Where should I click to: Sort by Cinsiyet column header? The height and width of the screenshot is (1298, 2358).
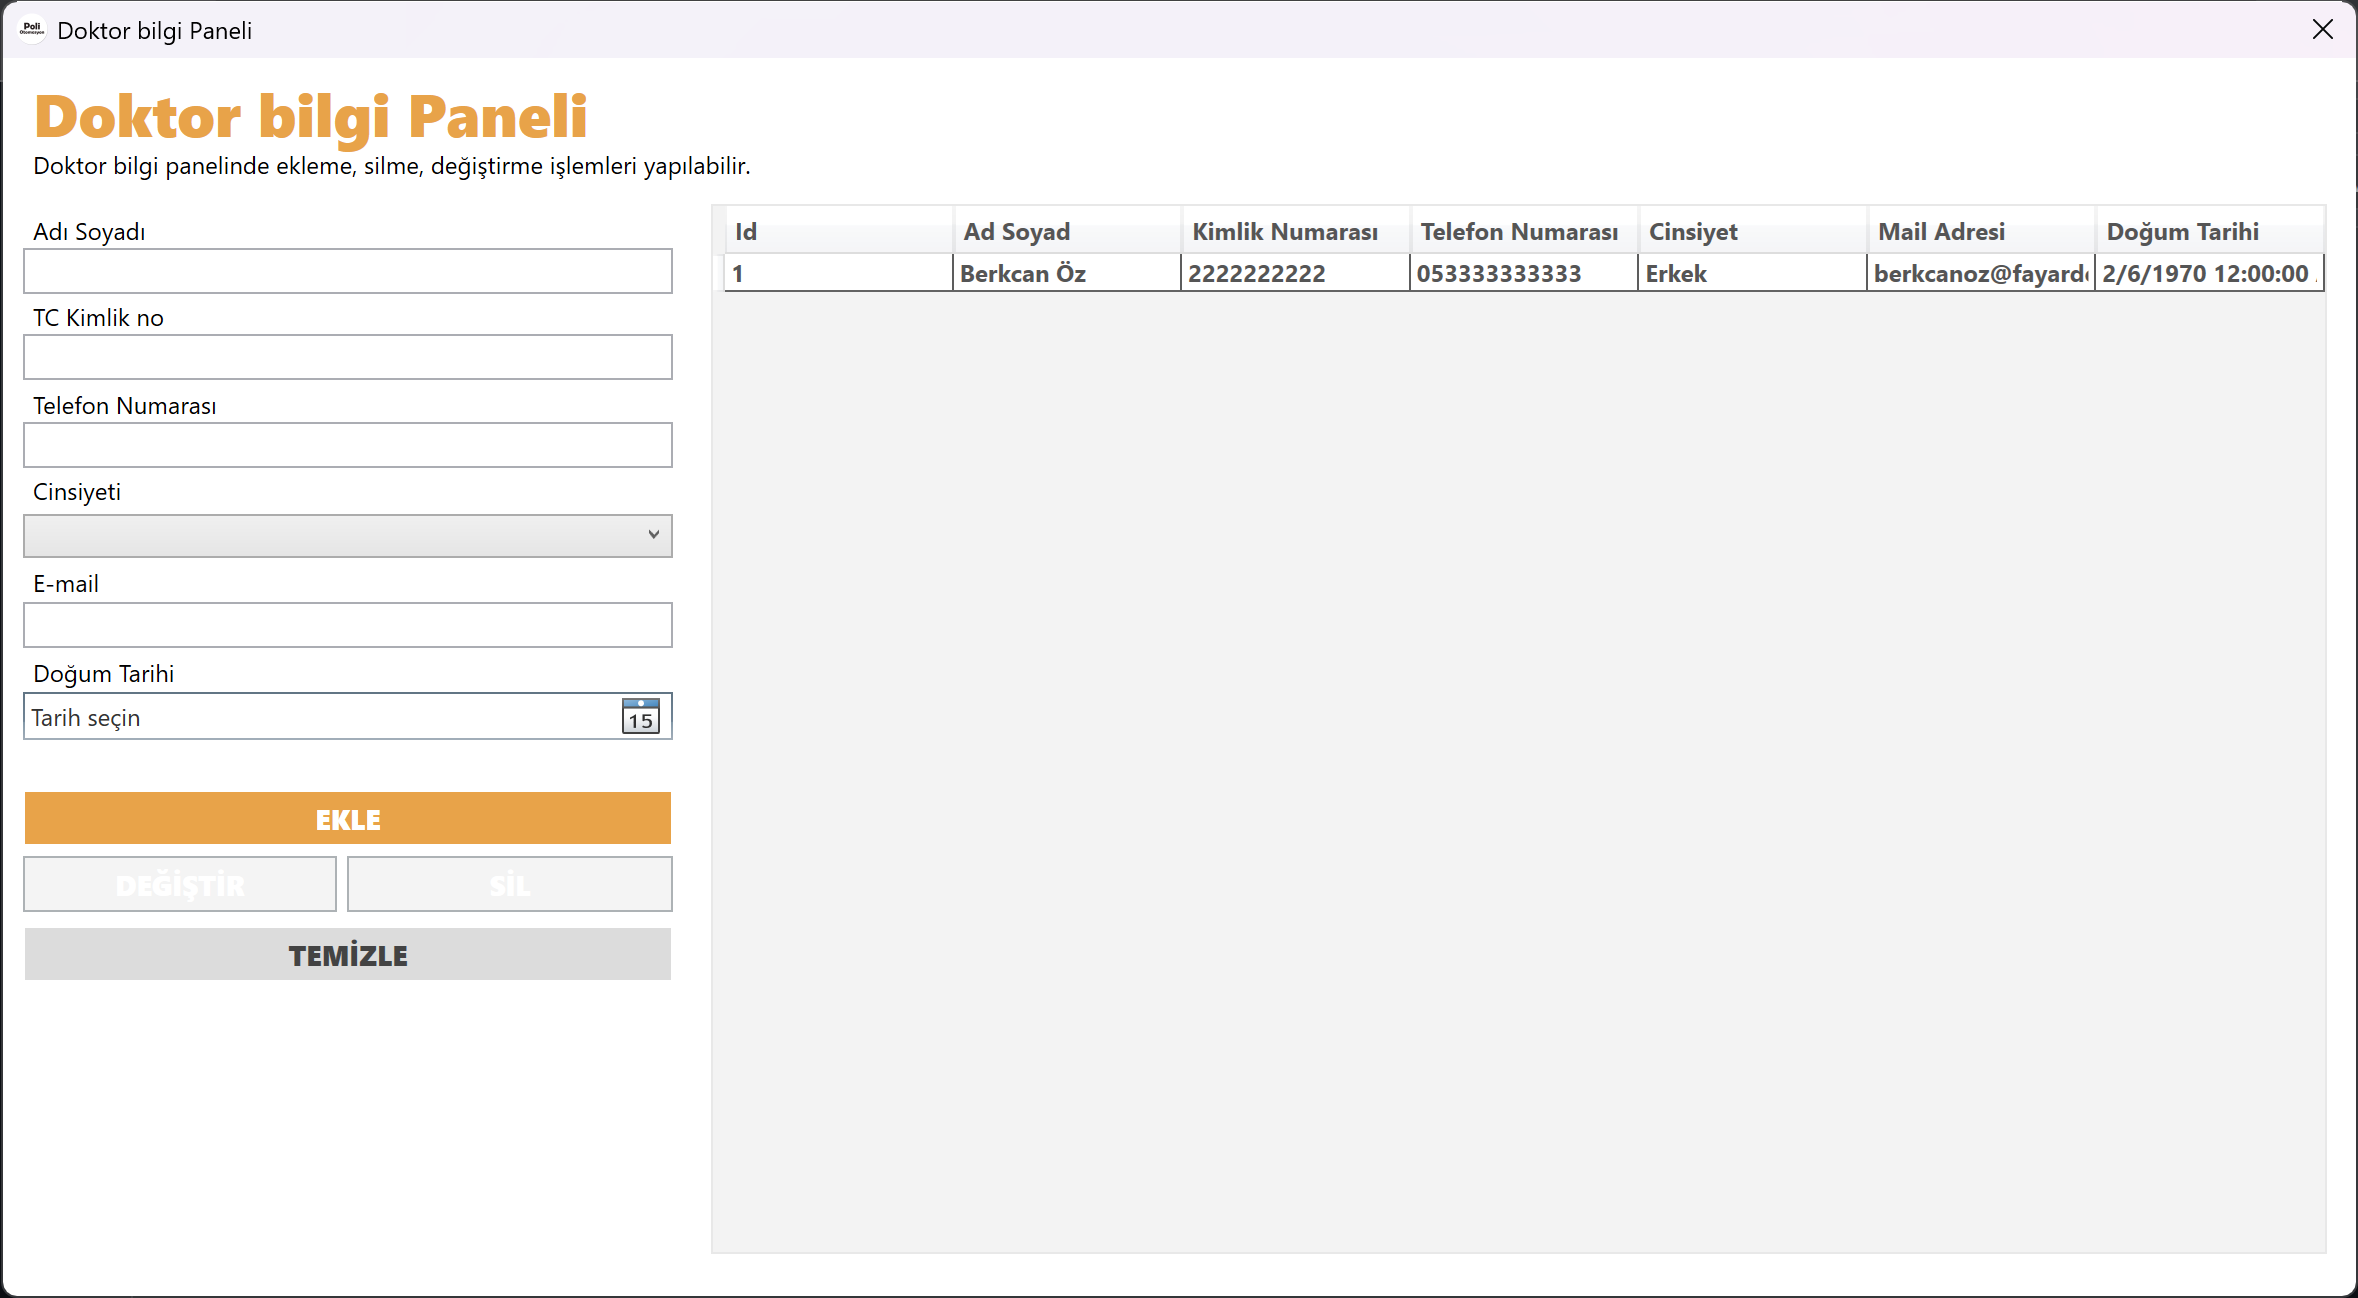[1753, 231]
